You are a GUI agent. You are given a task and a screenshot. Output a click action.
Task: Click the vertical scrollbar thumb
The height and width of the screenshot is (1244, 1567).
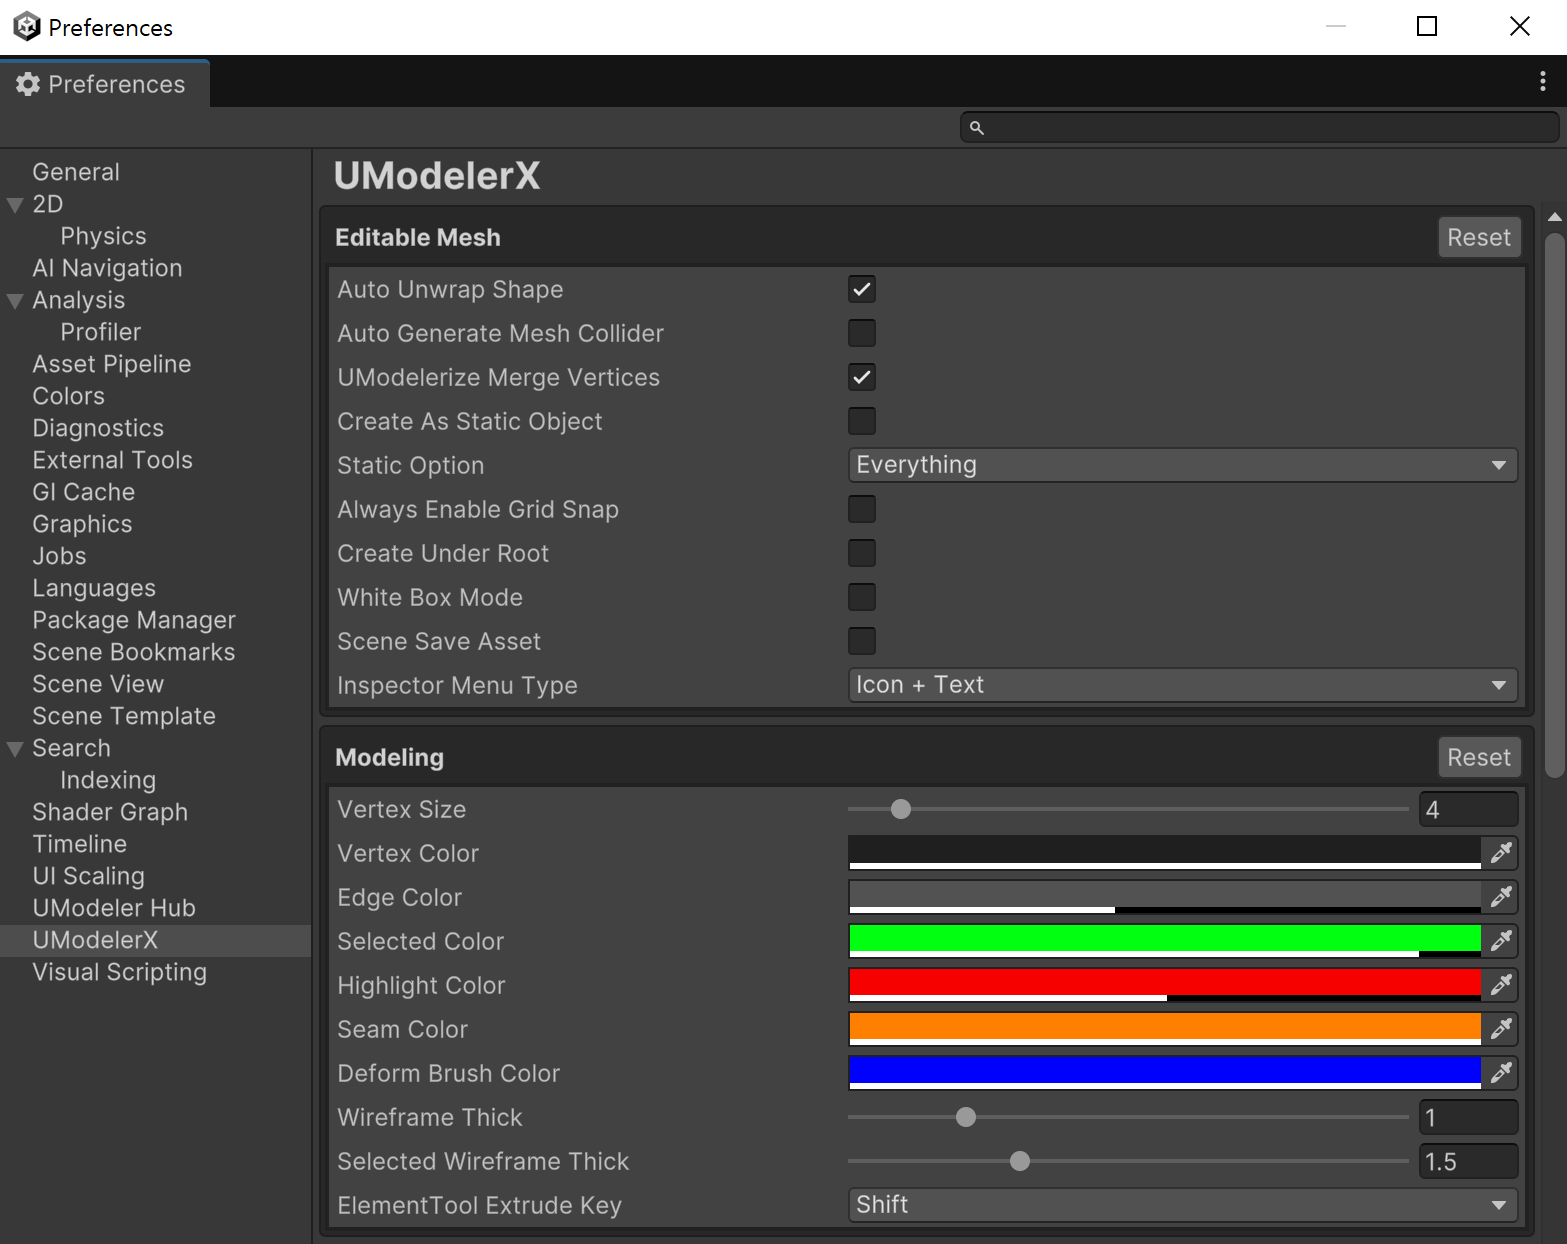[1554, 505]
